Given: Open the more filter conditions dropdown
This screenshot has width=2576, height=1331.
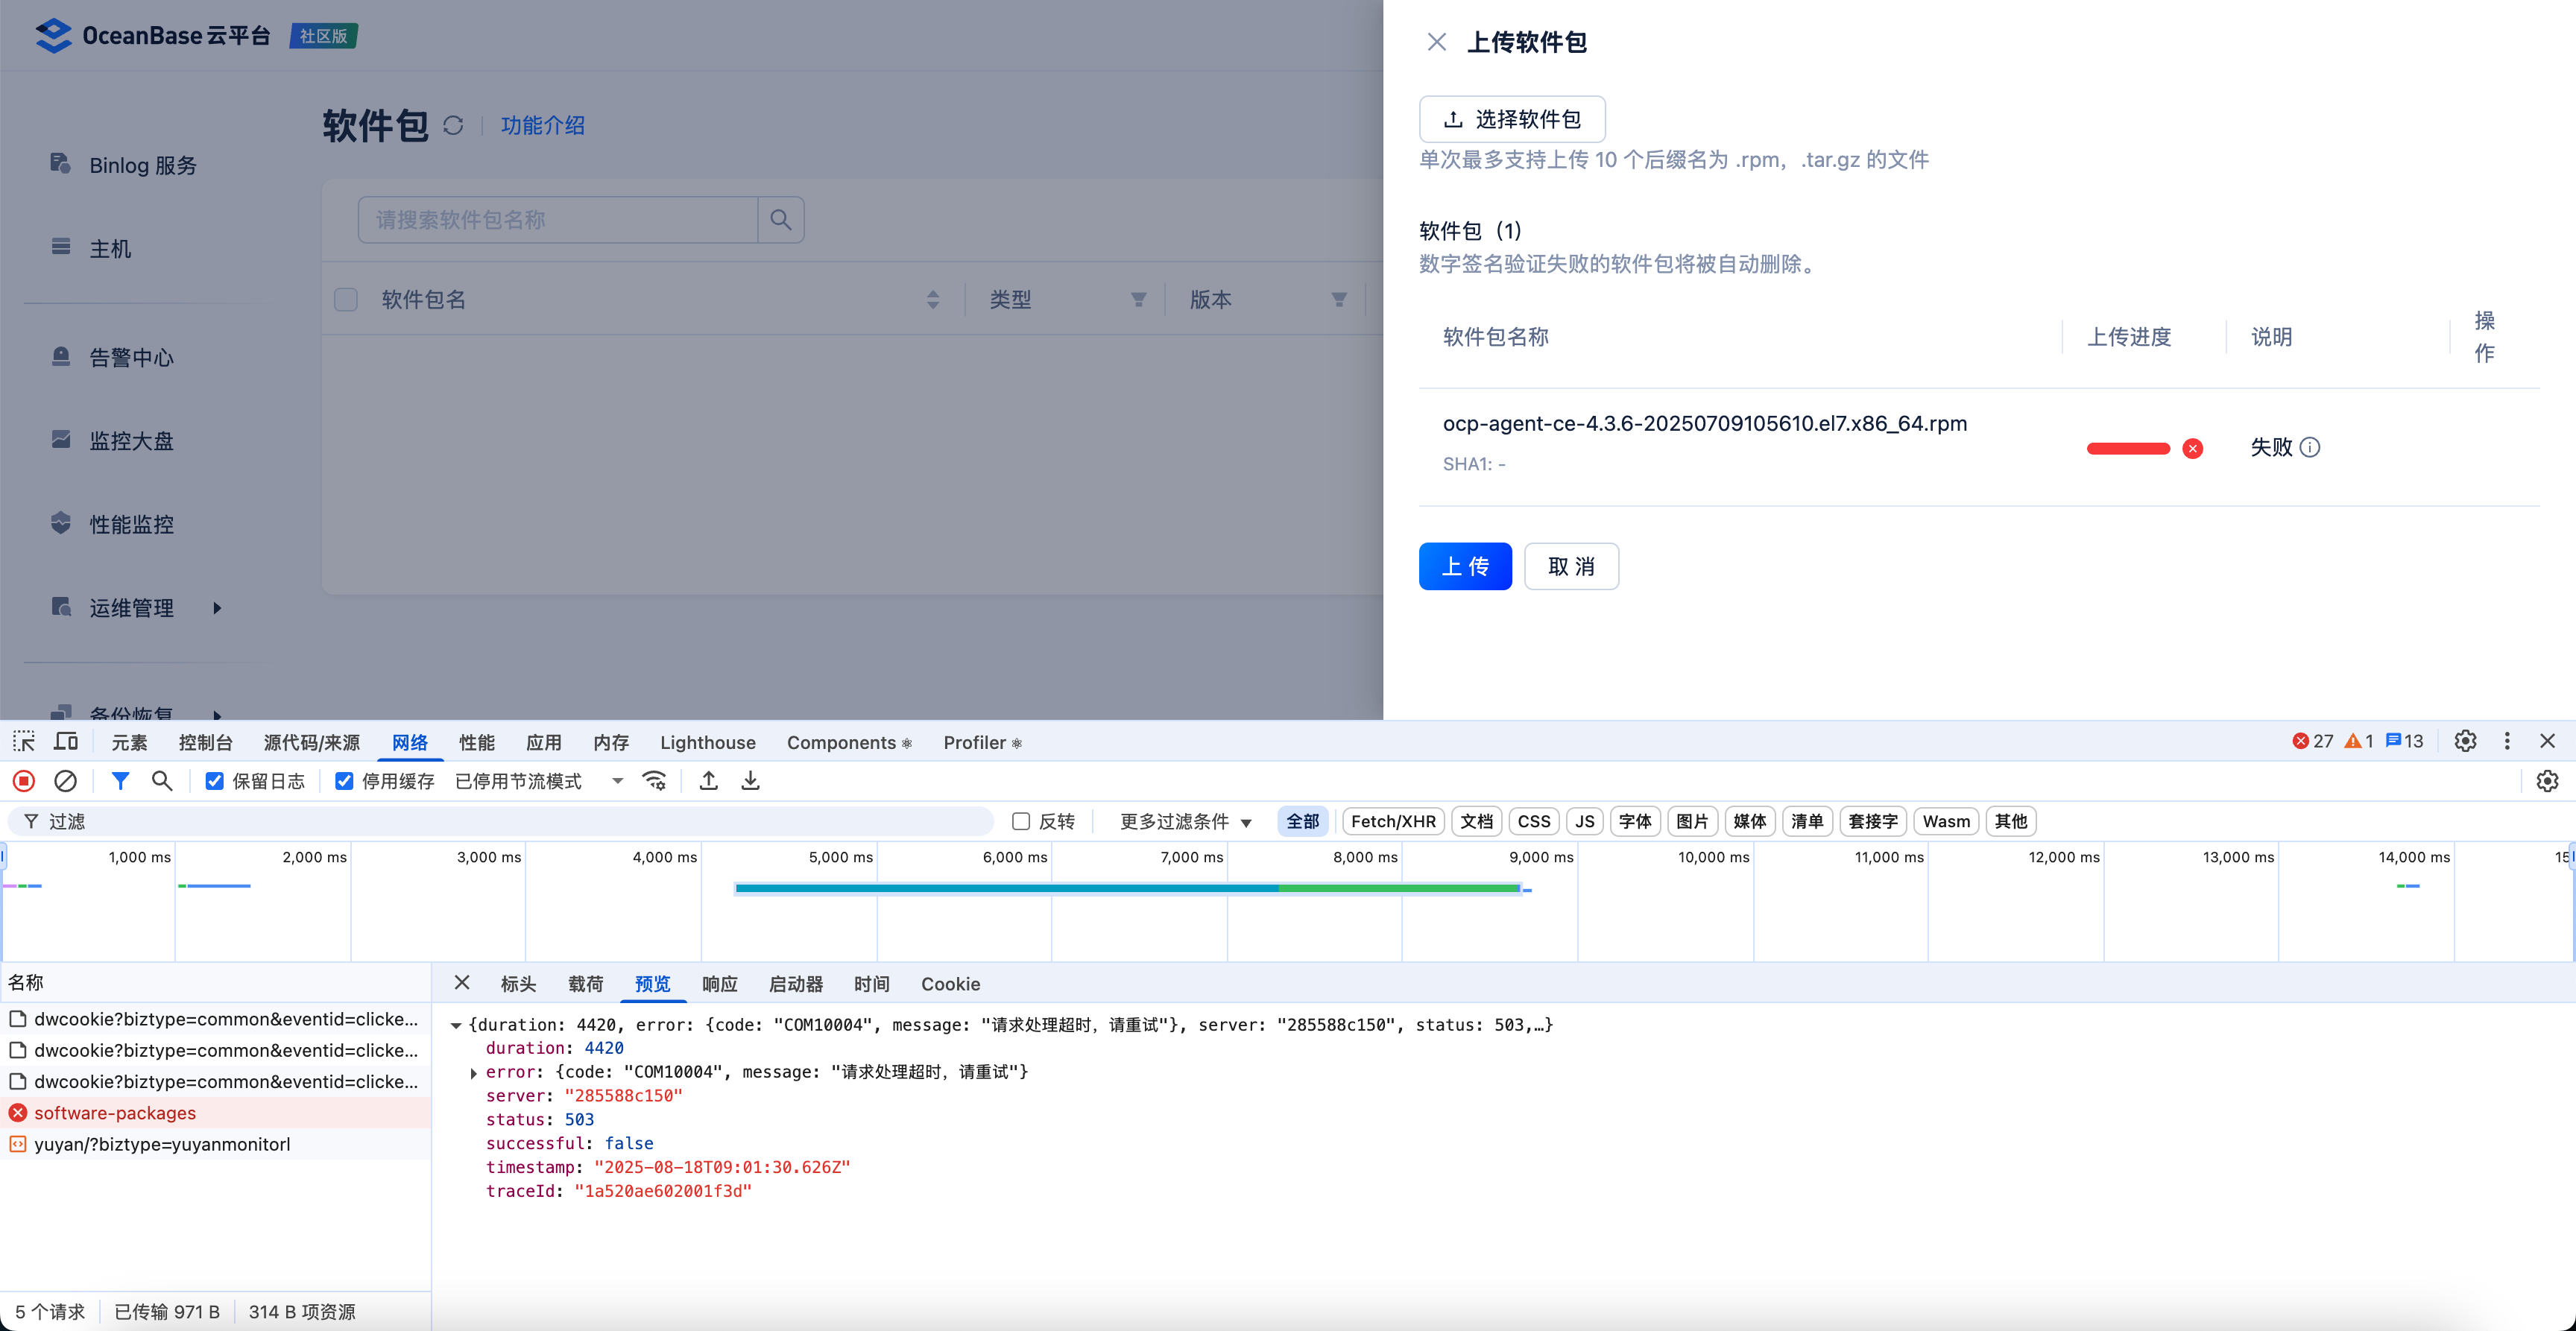Looking at the screenshot, I should pos(1185,821).
